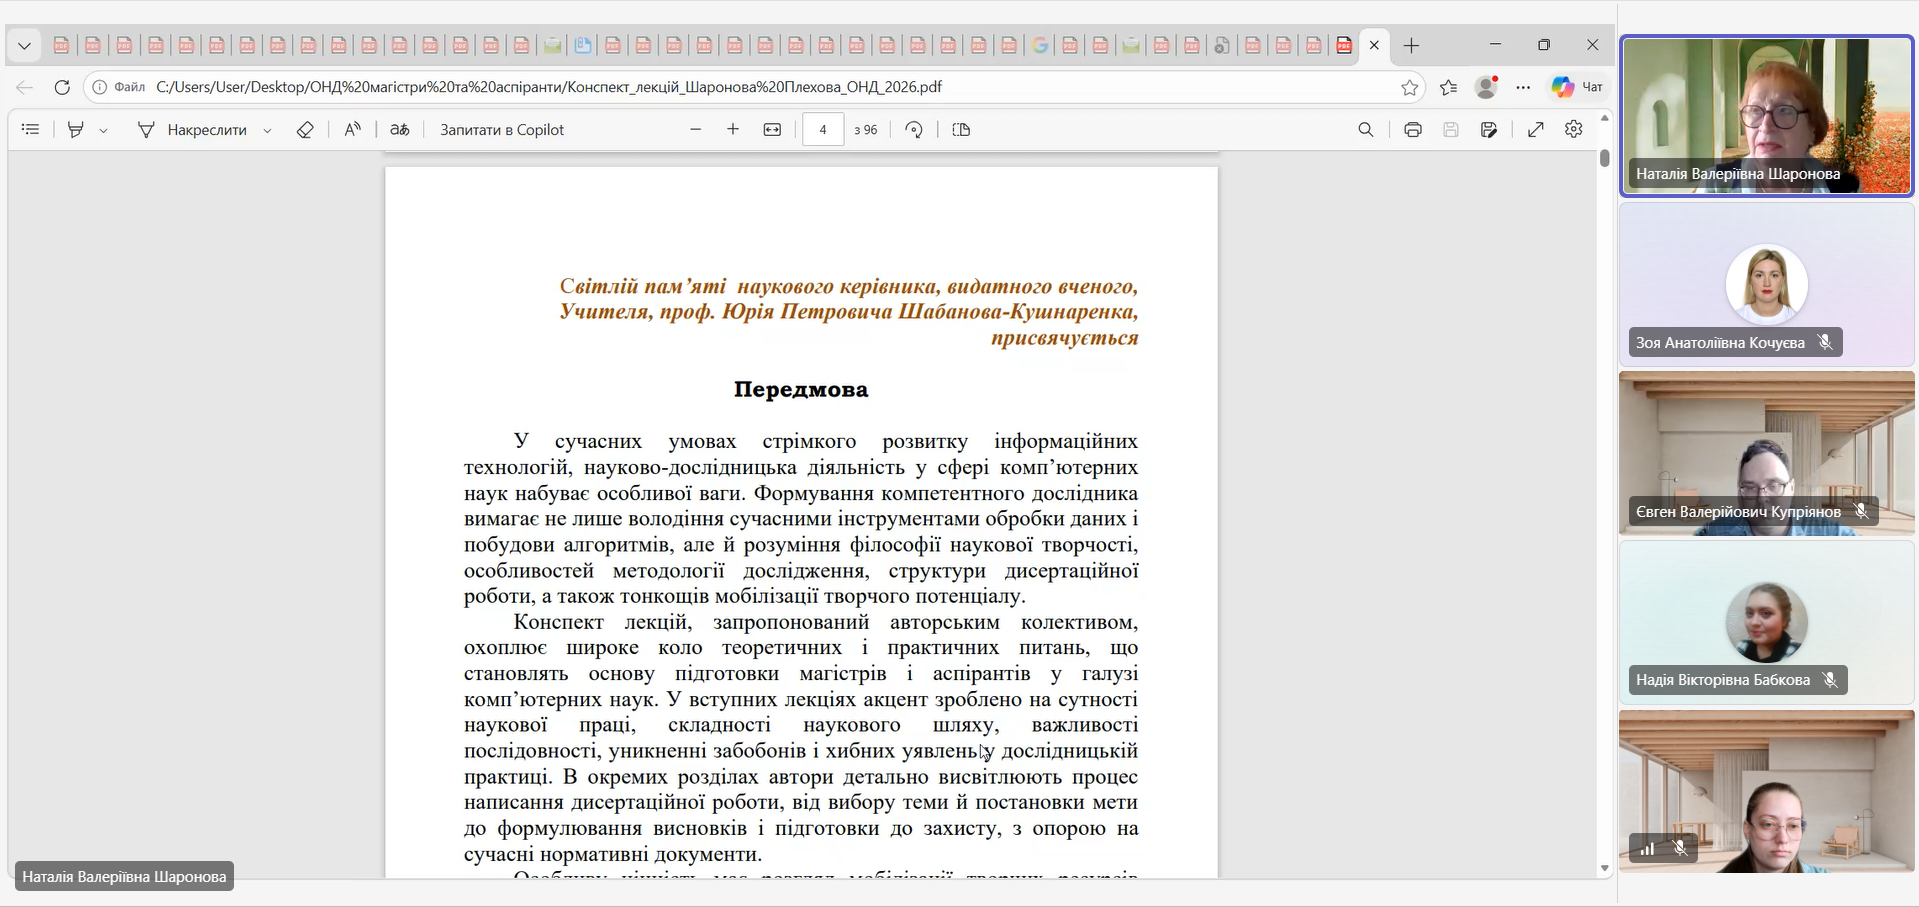Rotate the PDF page
Screen dimensions: 1919x907
click(914, 130)
